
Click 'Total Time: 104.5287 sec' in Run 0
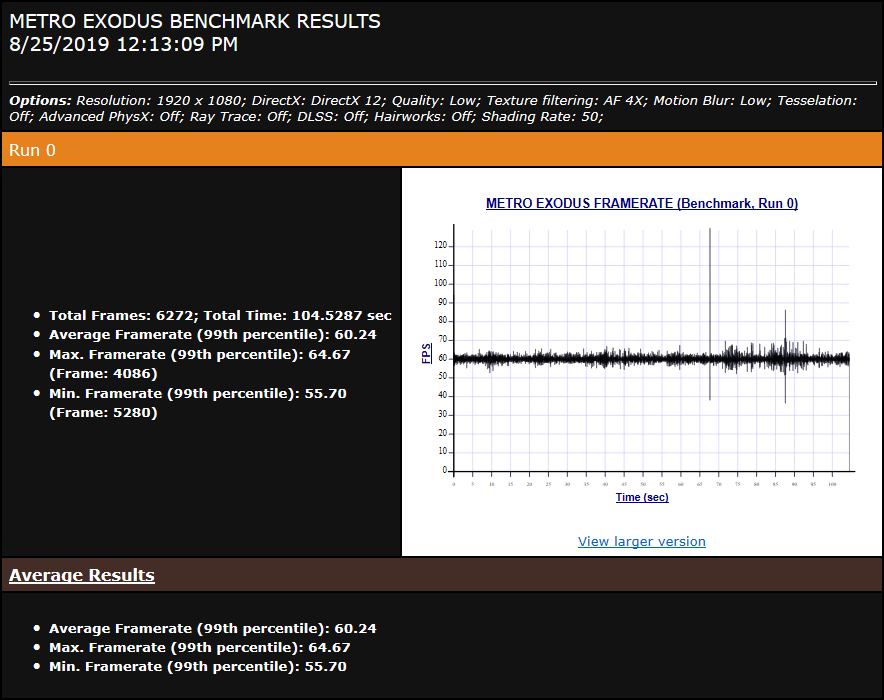[298, 316]
